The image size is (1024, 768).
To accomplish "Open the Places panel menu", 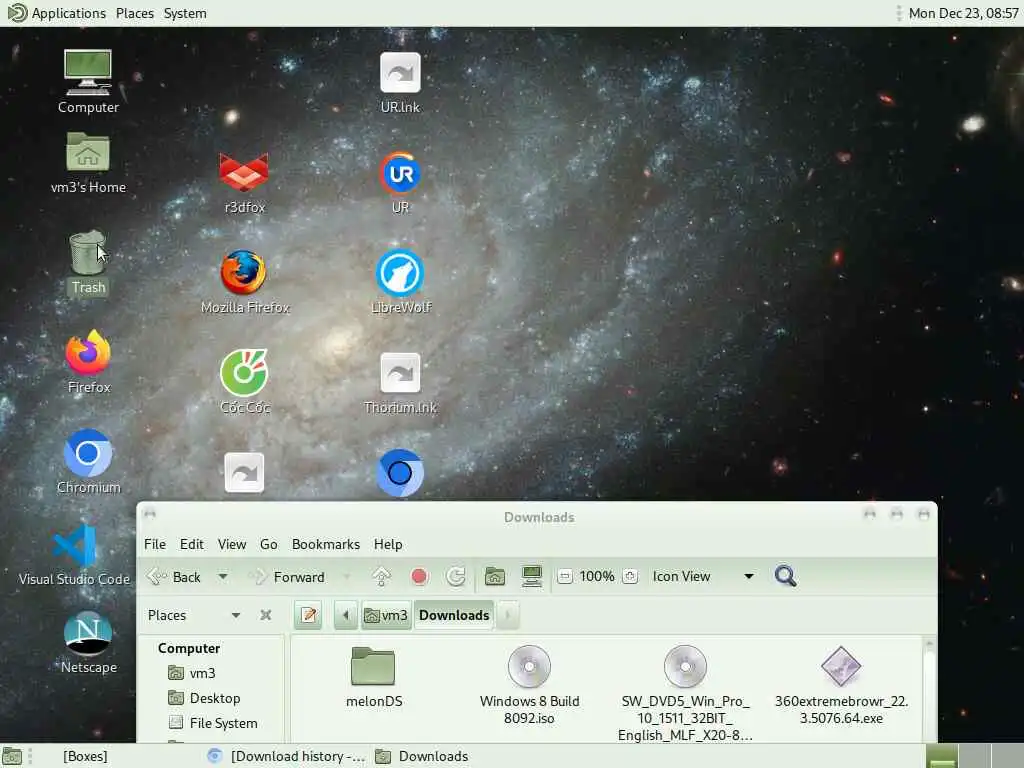I will 135,13.
